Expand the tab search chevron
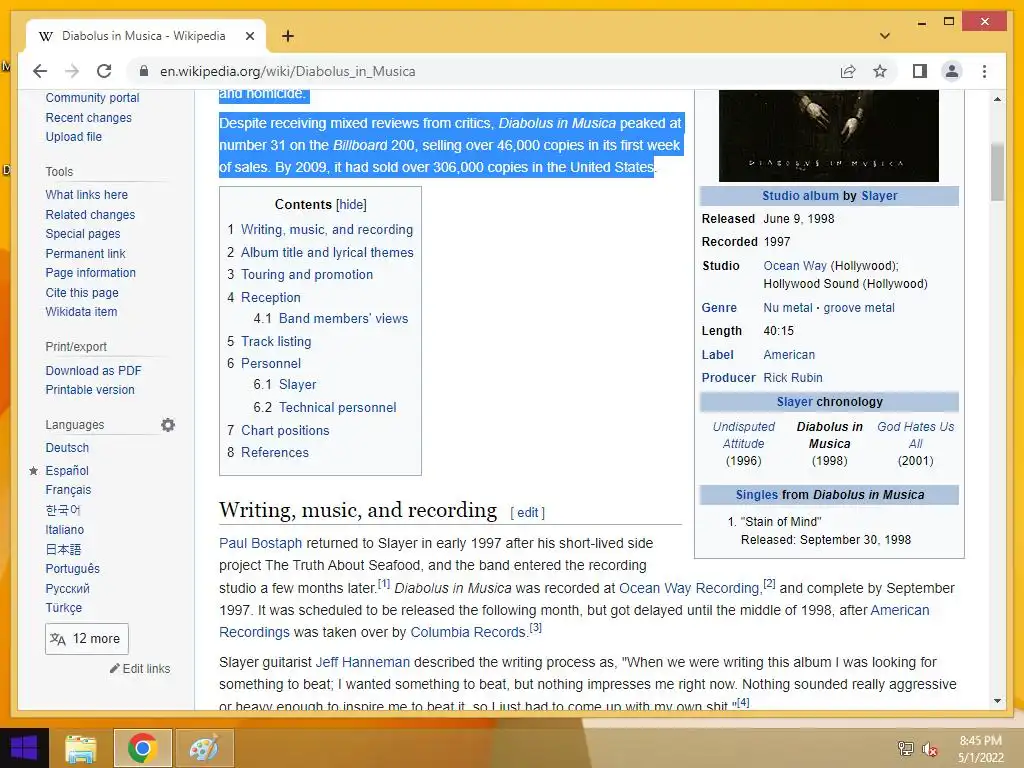This screenshot has height=768, width=1024. pyautogui.click(x=885, y=36)
